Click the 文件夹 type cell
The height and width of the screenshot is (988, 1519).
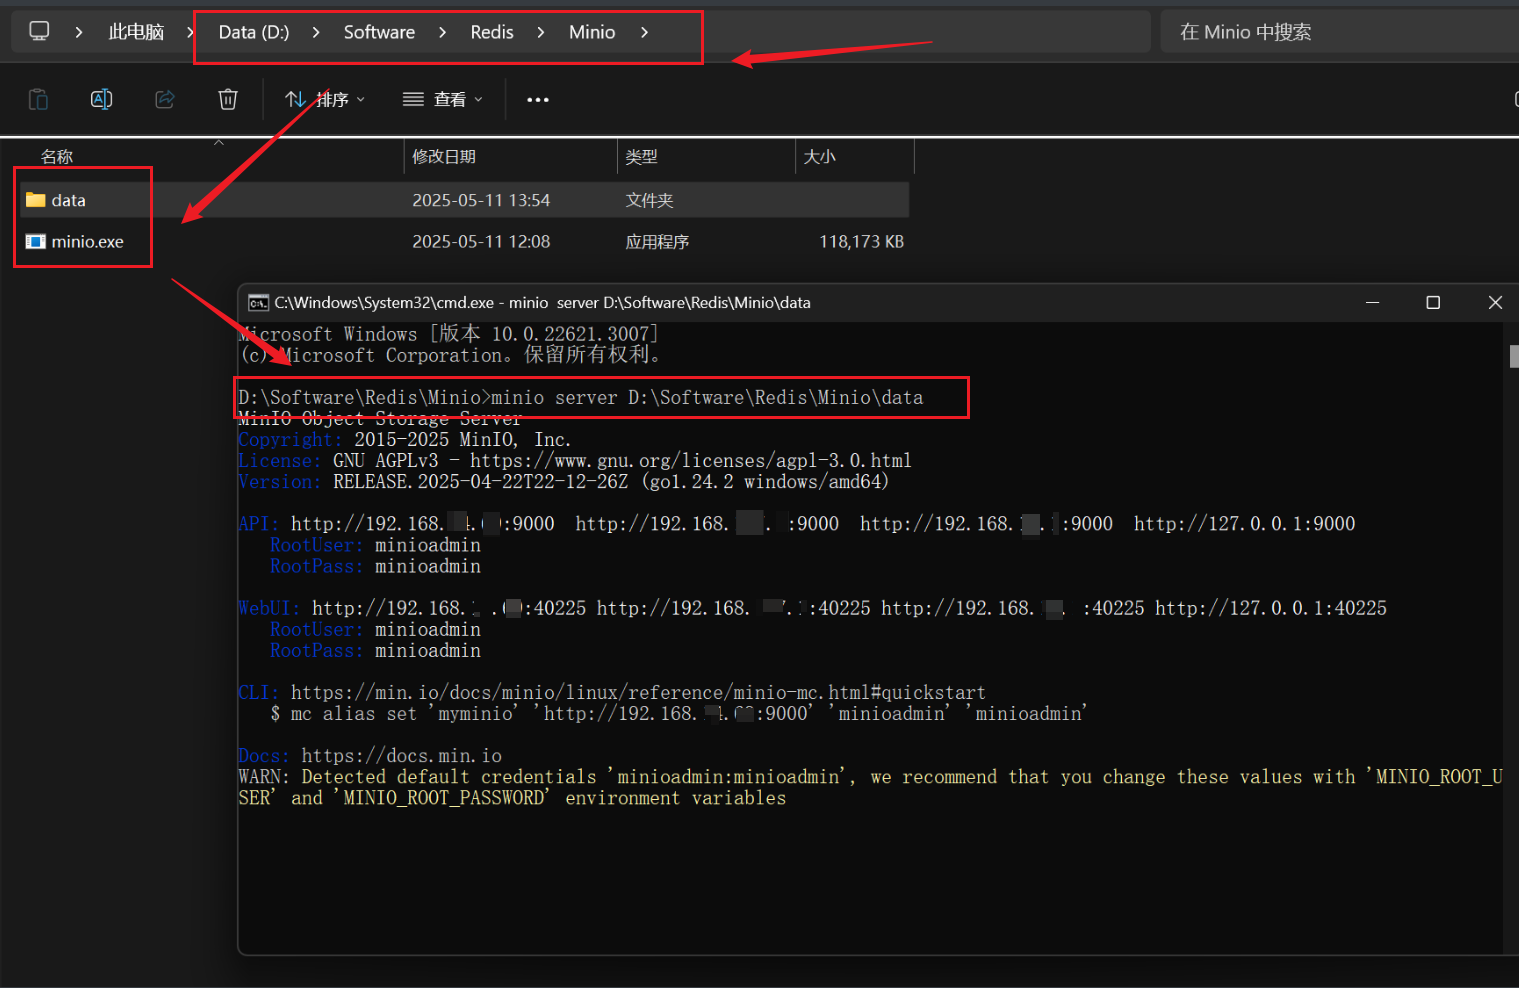(x=649, y=200)
